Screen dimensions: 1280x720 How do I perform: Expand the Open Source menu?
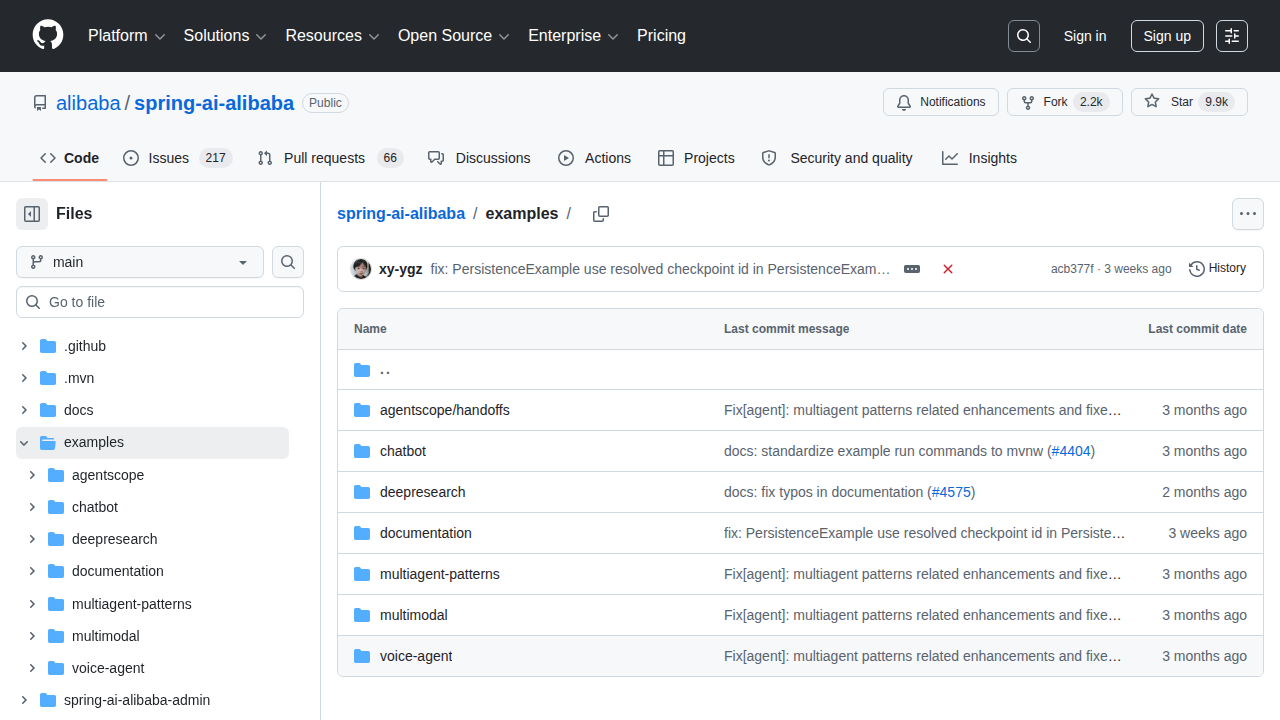pyautogui.click(x=454, y=36)
